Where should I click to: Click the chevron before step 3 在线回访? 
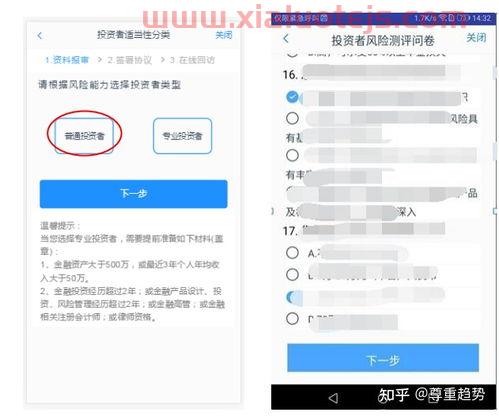pos(163,60)
